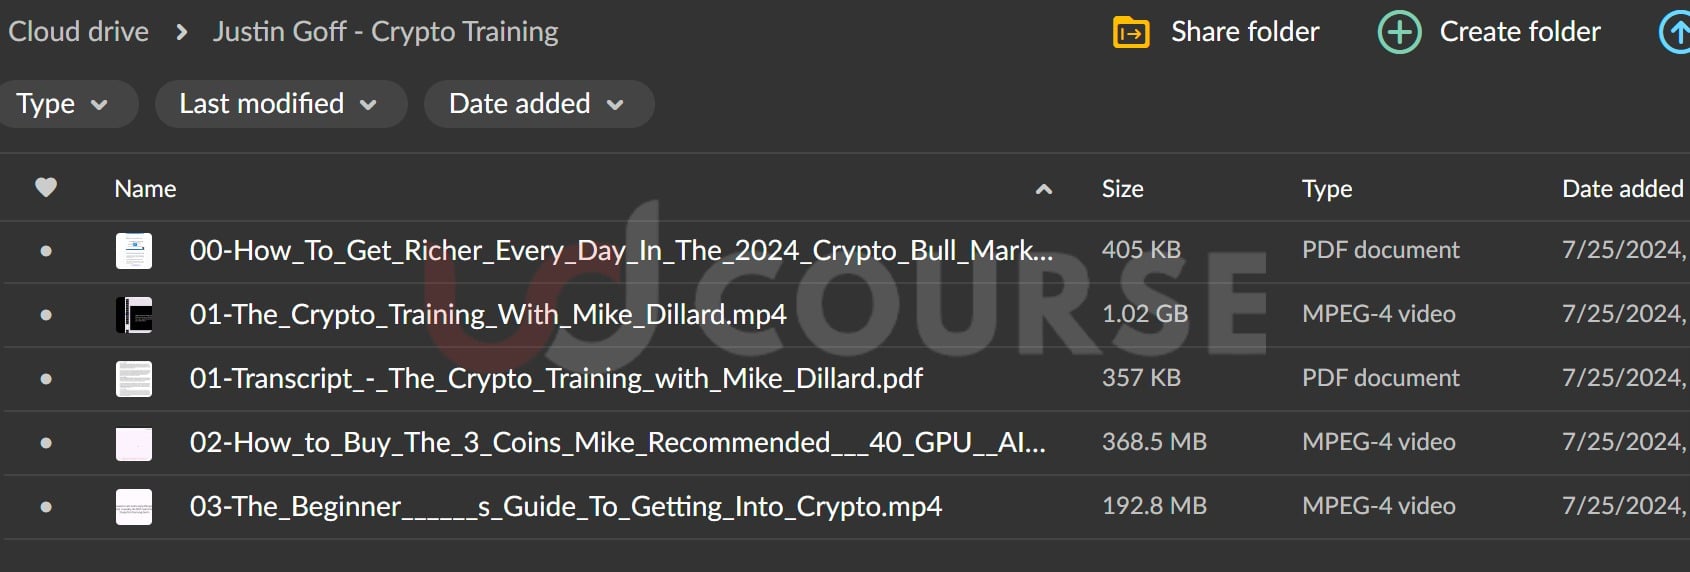Click the 02-How_to_Buy video file icon
This screenshot has width=1690, height=572.
[x=134, y=443]
